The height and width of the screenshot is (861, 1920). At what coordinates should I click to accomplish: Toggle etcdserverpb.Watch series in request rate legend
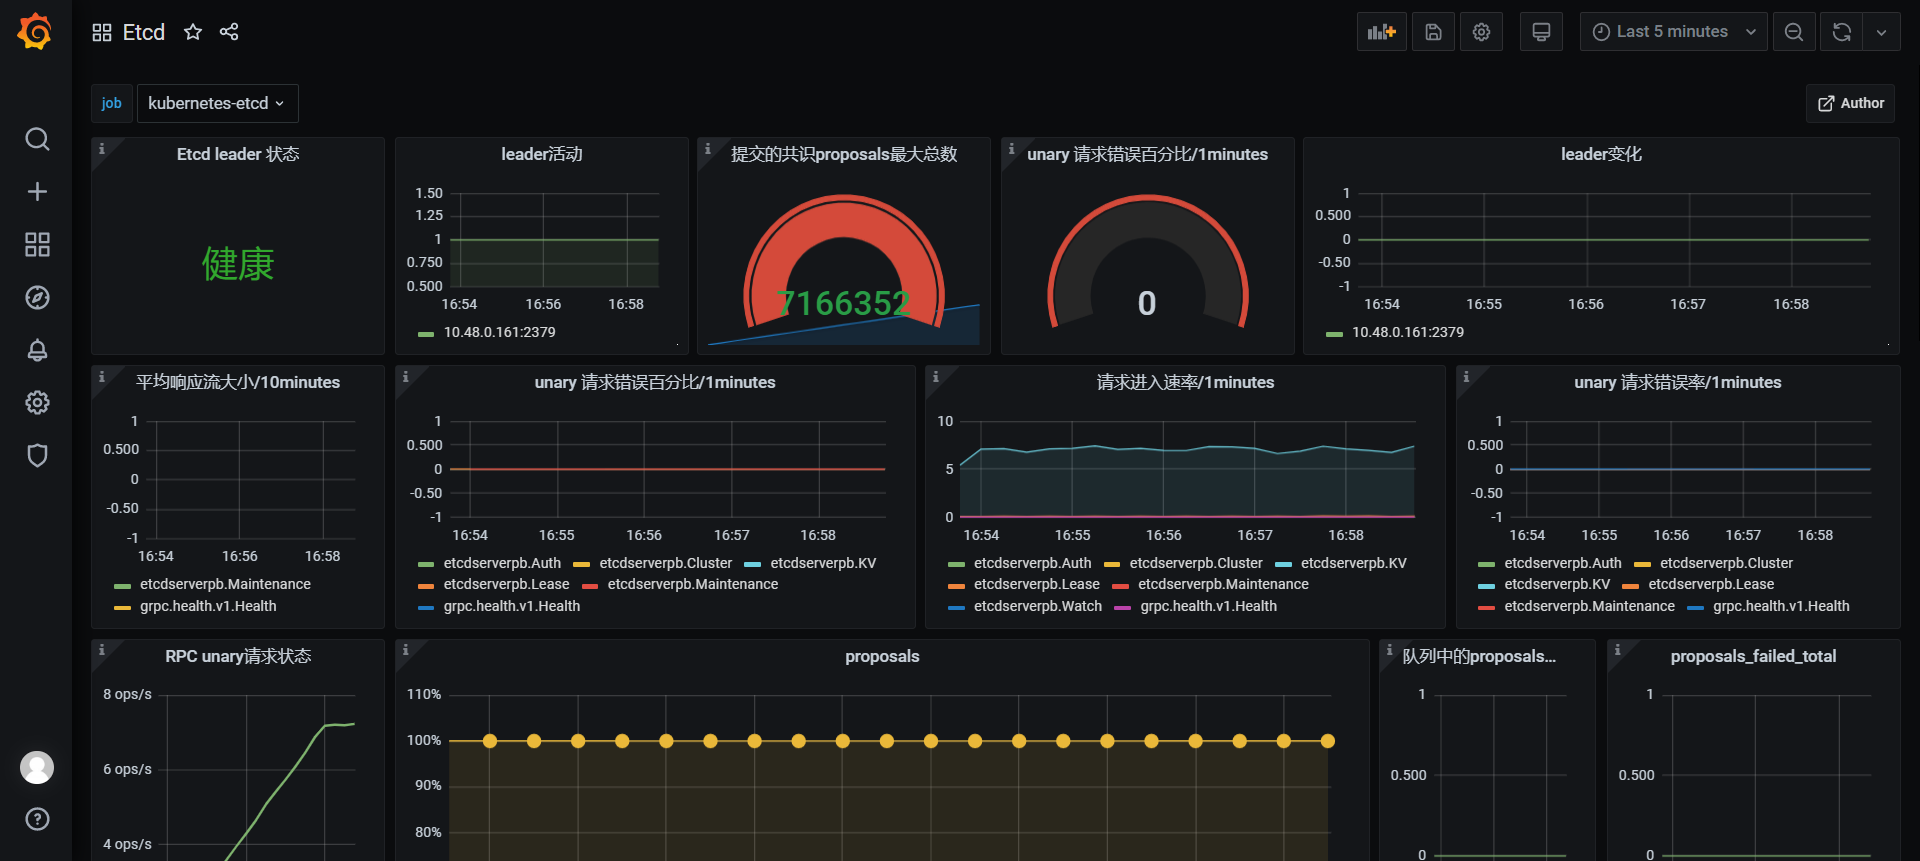click(x=1037, y=606)
